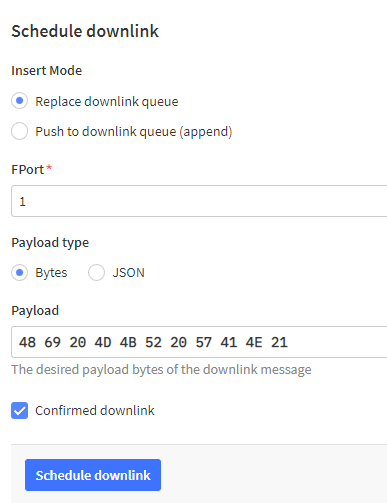
Task: Click the 'Insert Mode' section label
Action: [x=47, y=71]
